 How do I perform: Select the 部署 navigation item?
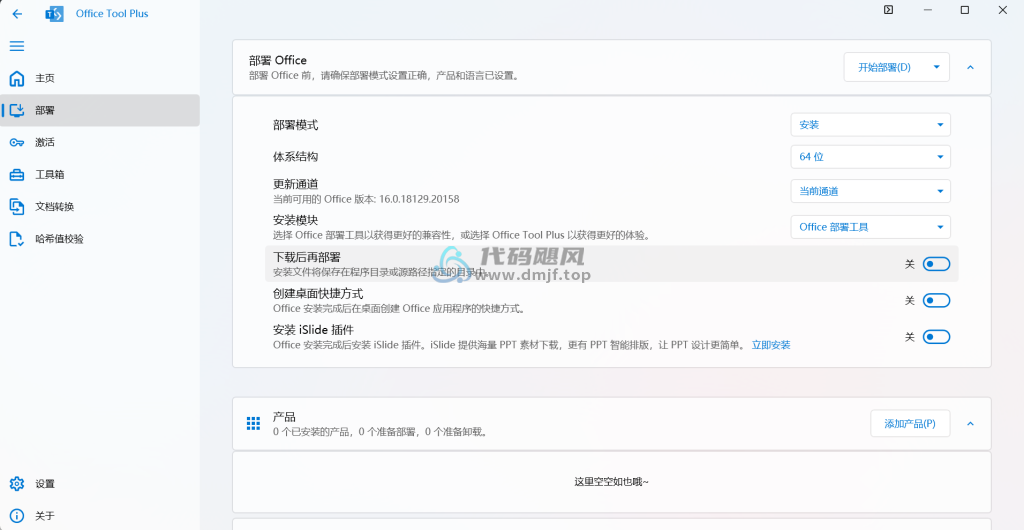tap(100, 110)
